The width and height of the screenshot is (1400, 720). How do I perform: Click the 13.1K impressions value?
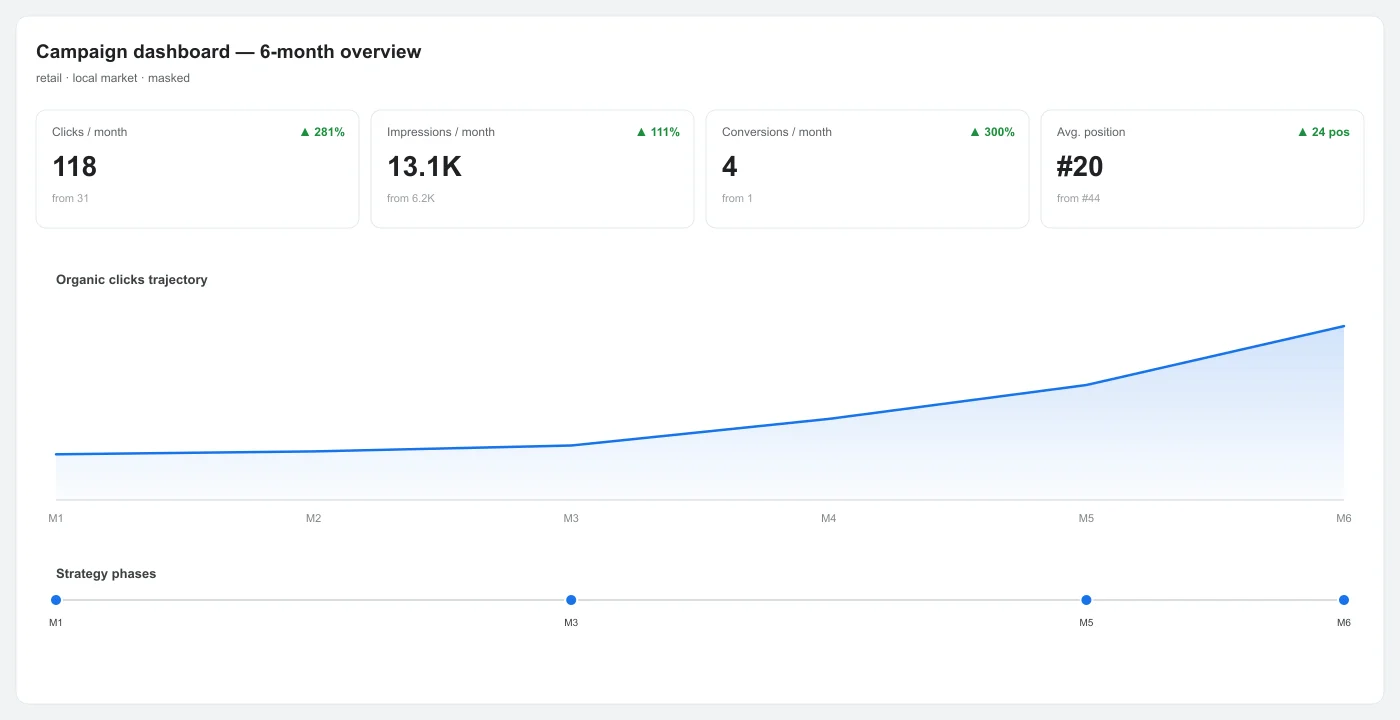pyautogui.click(x=424, y=166)
